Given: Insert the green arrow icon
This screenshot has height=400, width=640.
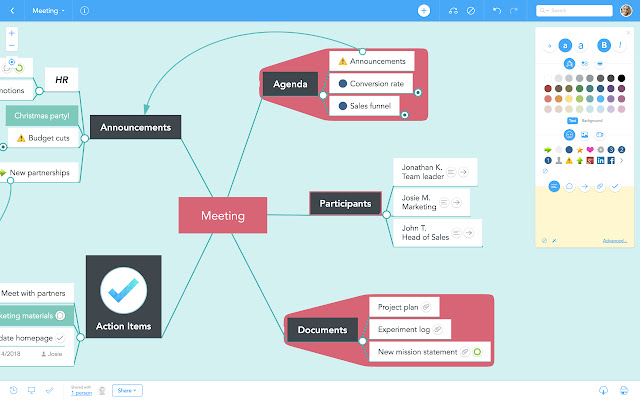Looking at the screenshot, I should tap(548, 150).
